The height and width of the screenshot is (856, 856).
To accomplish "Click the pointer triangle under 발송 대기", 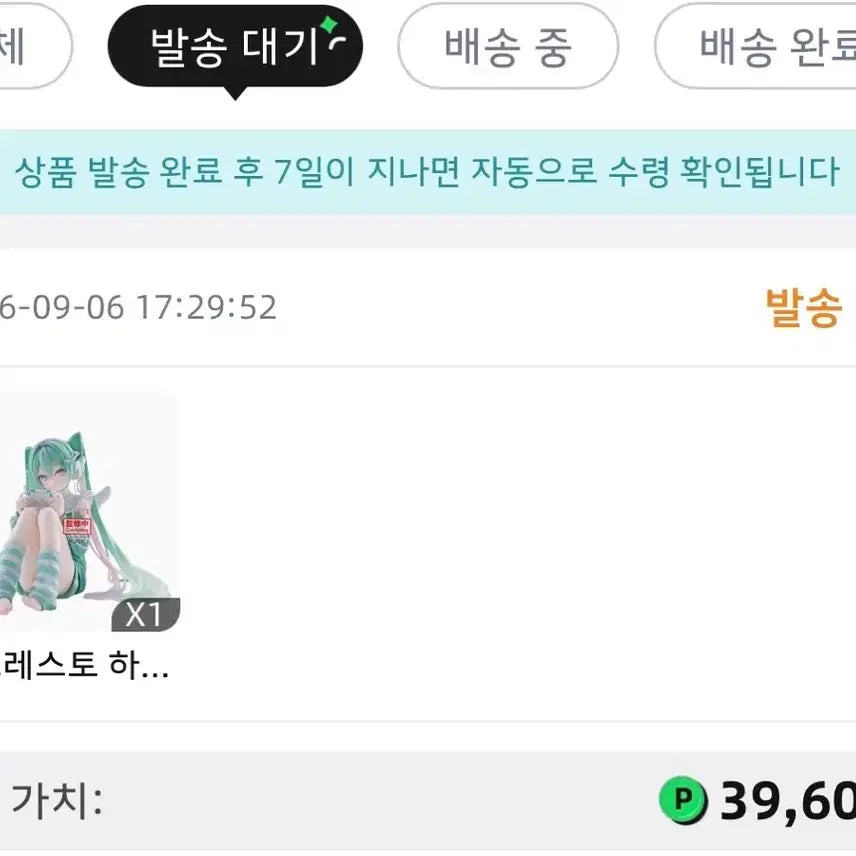I will [235, 93].
